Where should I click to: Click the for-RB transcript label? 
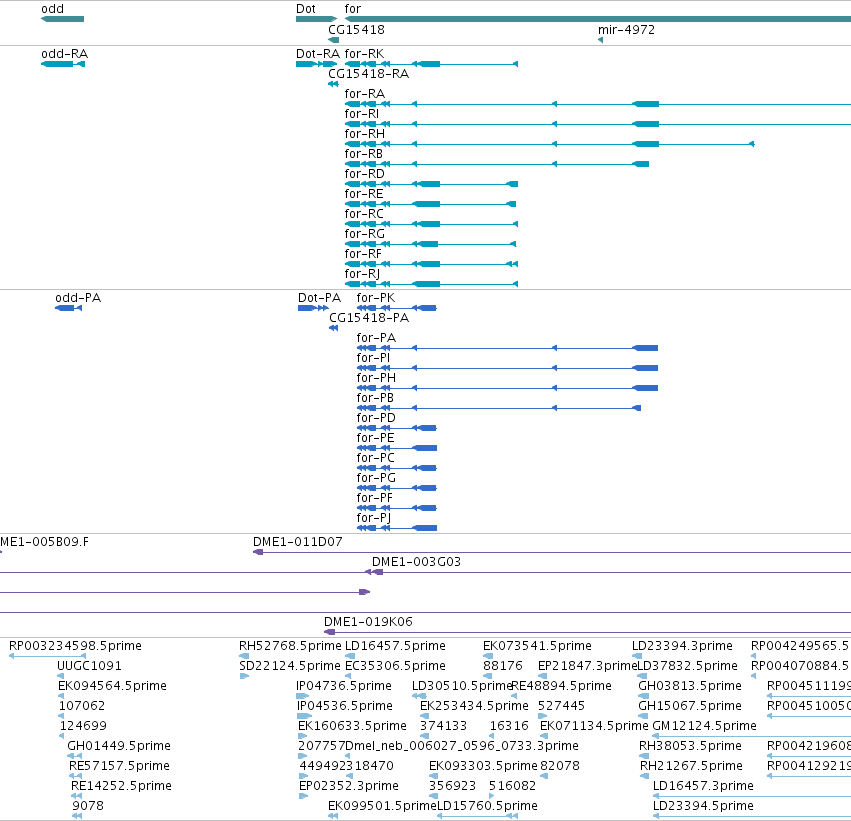tap(364, 154)
